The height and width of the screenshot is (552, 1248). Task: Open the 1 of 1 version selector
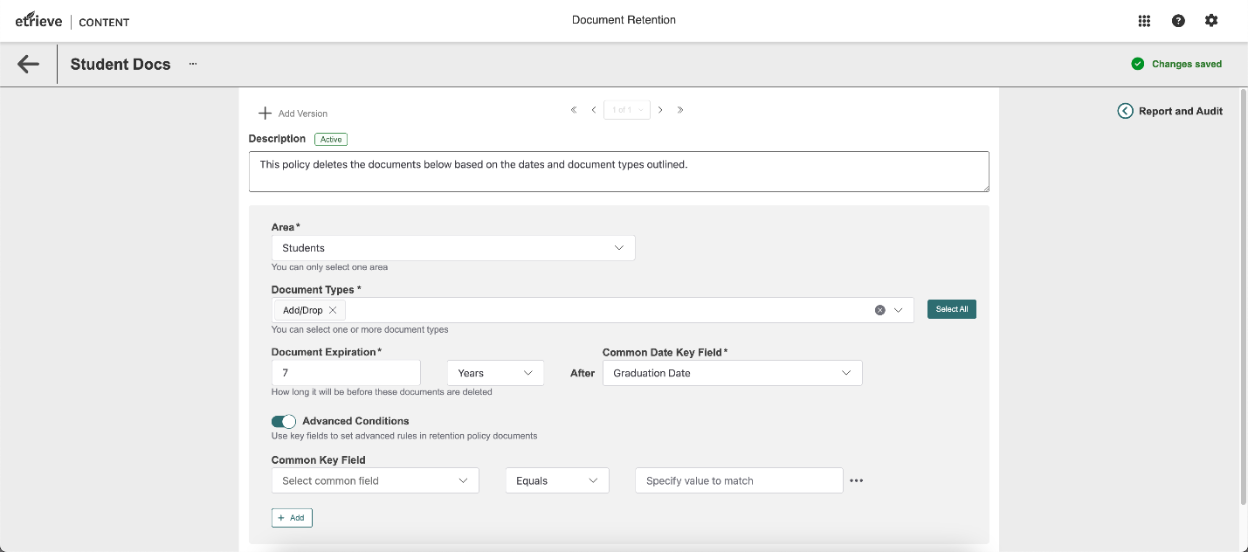click(627, 110)
